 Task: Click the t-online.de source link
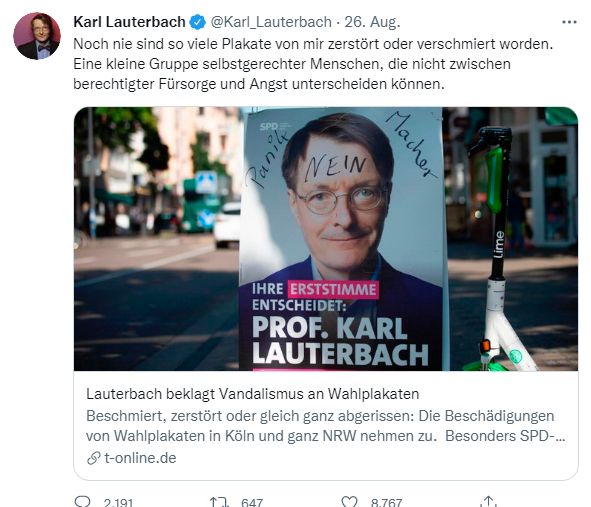click(x=140, y=458)
